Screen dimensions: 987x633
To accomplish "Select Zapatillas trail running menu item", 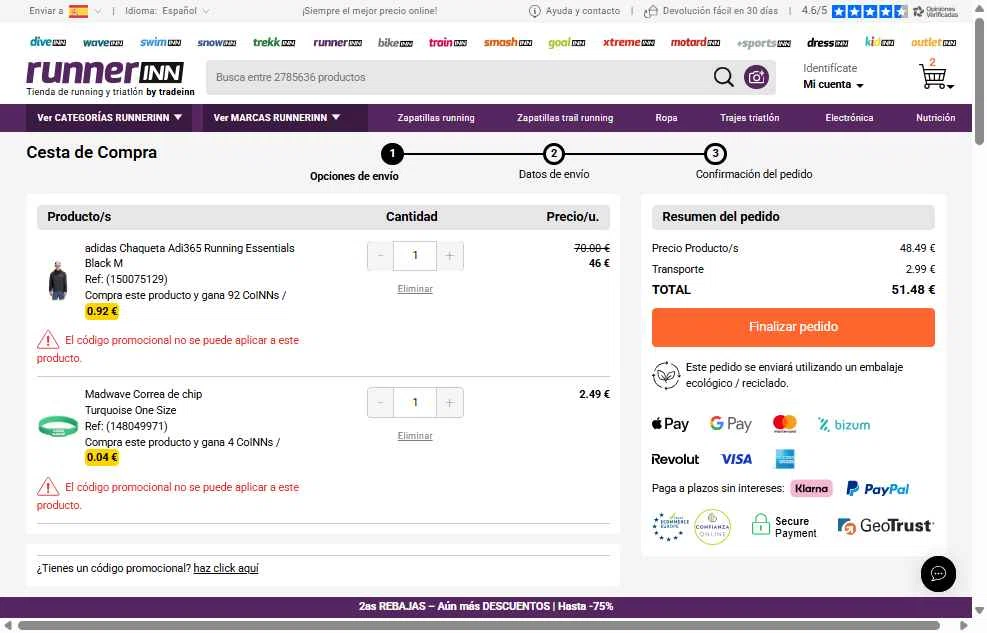I will 565,118.
